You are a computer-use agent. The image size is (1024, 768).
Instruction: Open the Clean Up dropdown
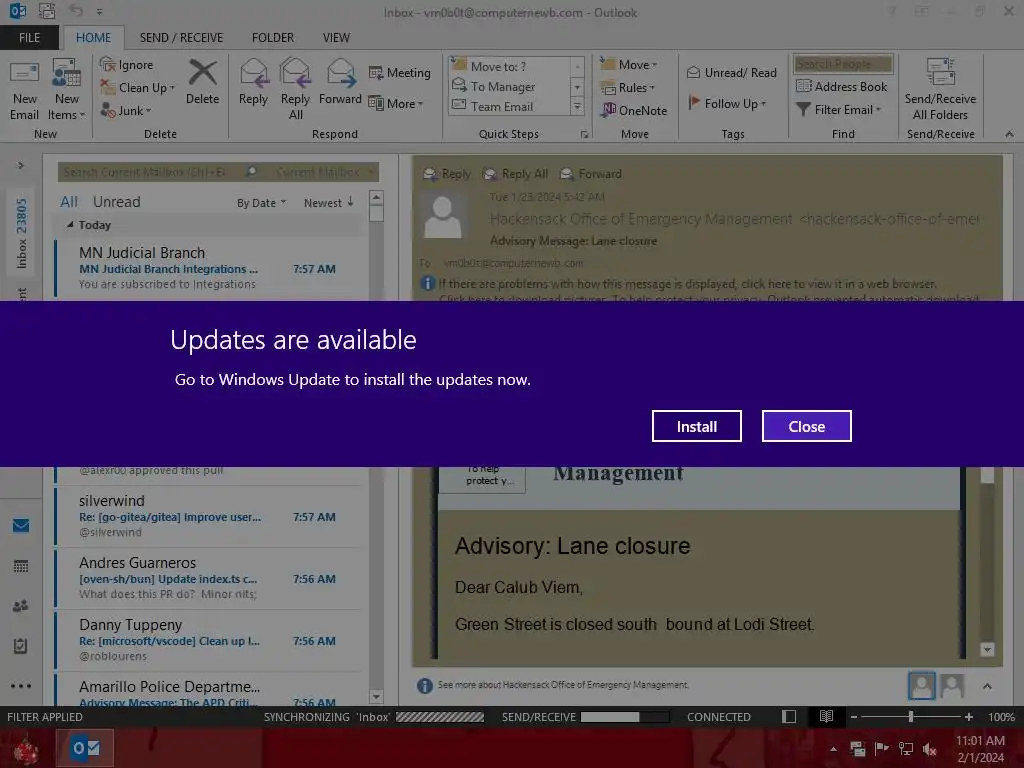tap(138, 88)
